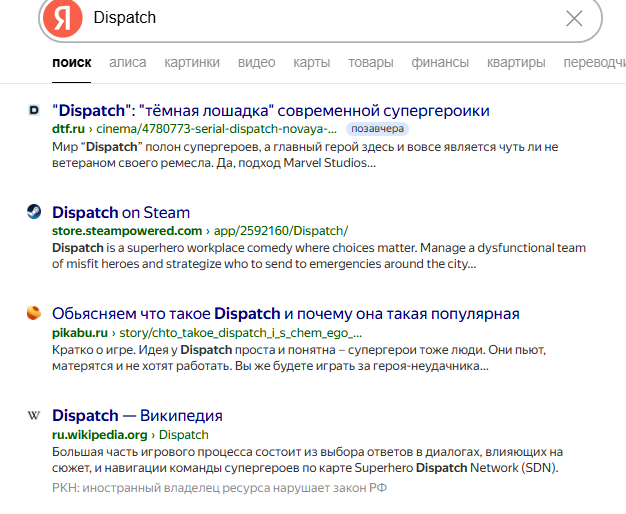Open the картинки tab
The width and height of the screenshot is (626, 514).
click(192, 62)
